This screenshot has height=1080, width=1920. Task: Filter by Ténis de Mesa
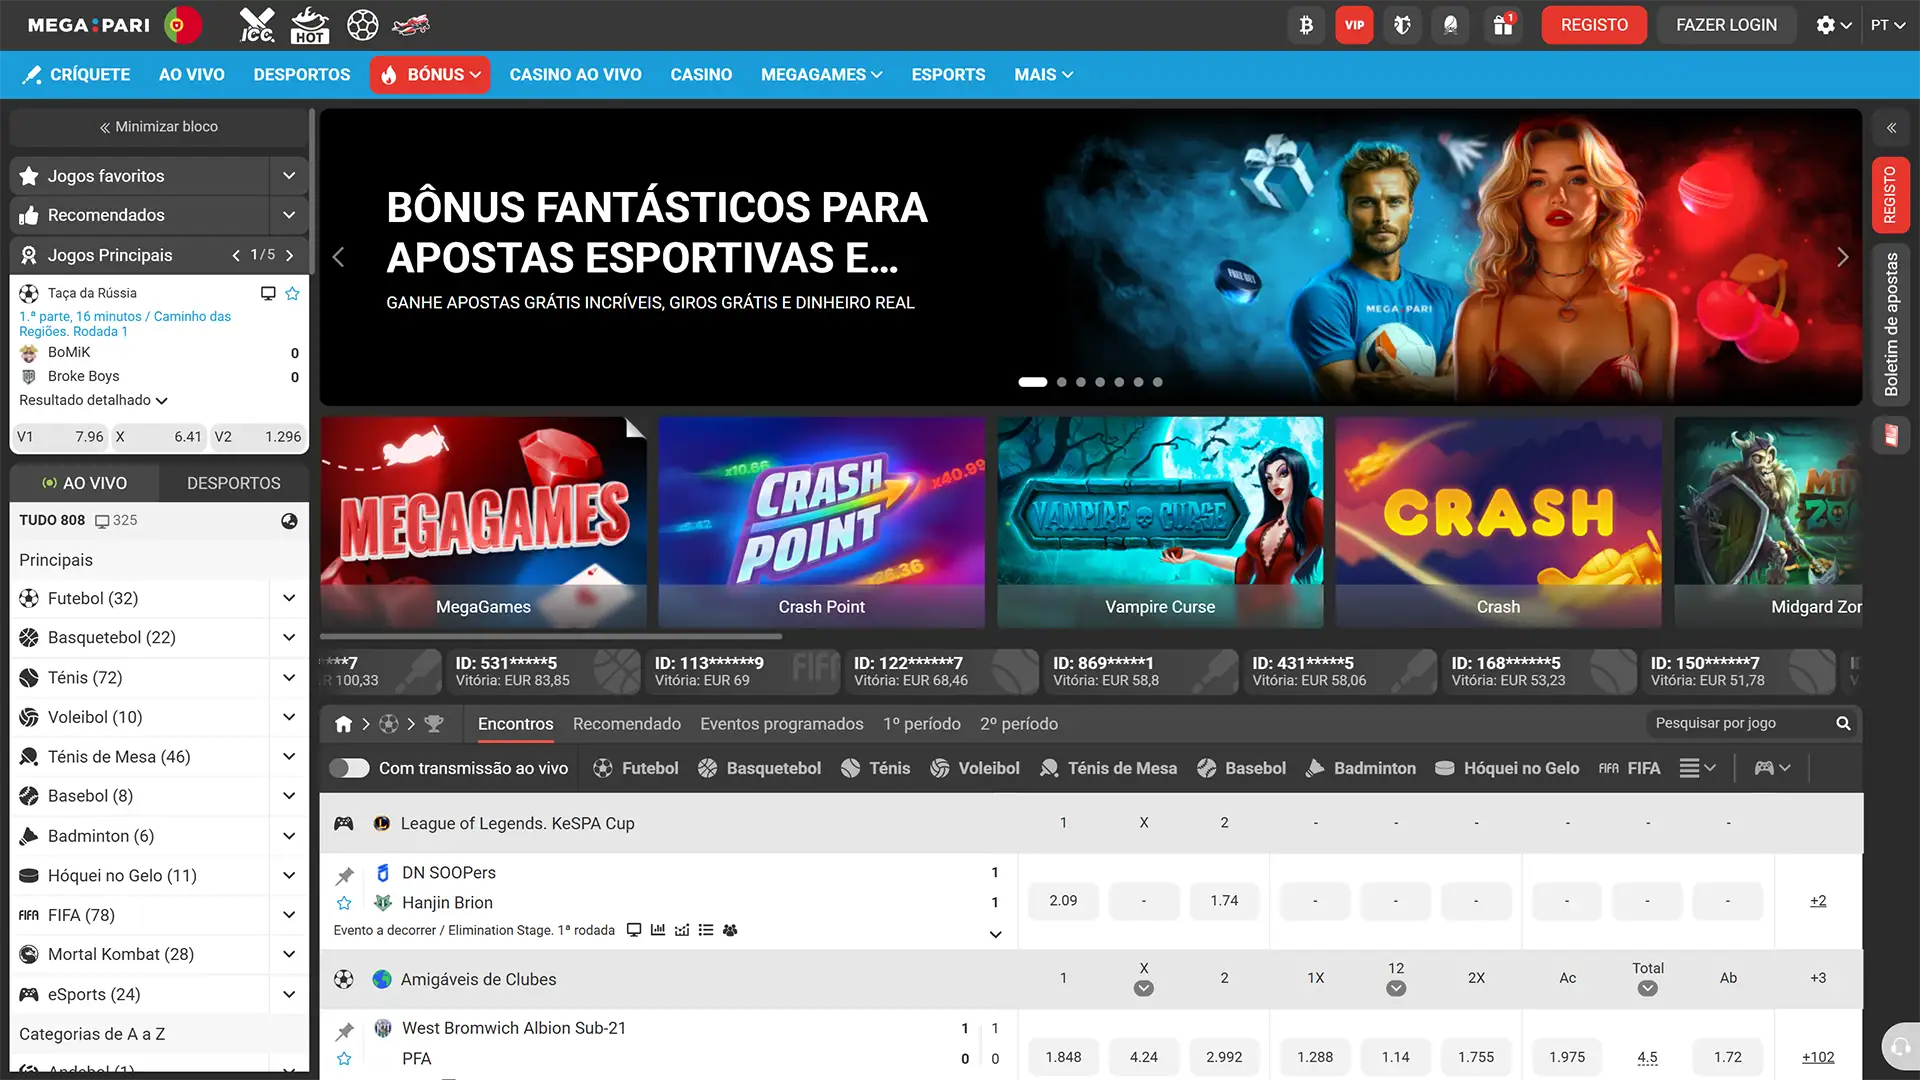[x=1108, y=769]
